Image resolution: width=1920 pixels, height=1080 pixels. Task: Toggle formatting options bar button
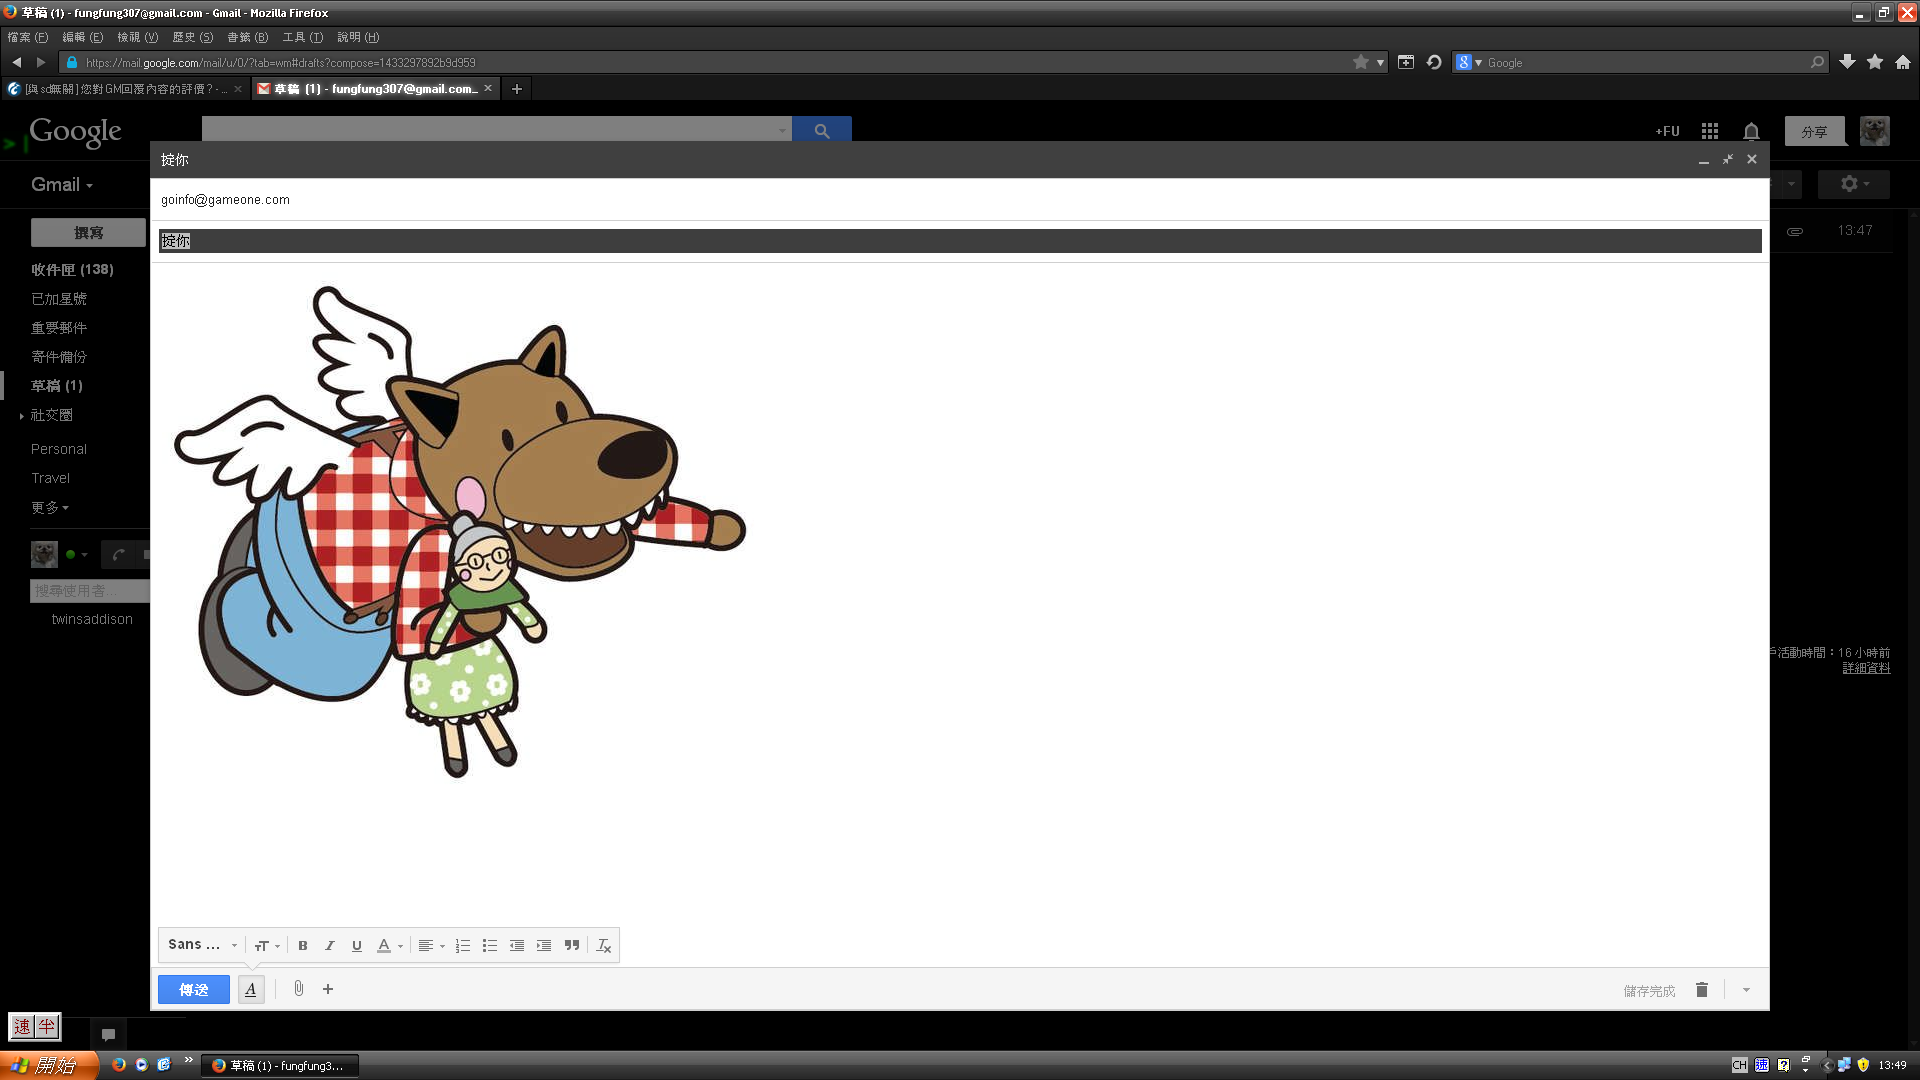(x=251, y=989)
